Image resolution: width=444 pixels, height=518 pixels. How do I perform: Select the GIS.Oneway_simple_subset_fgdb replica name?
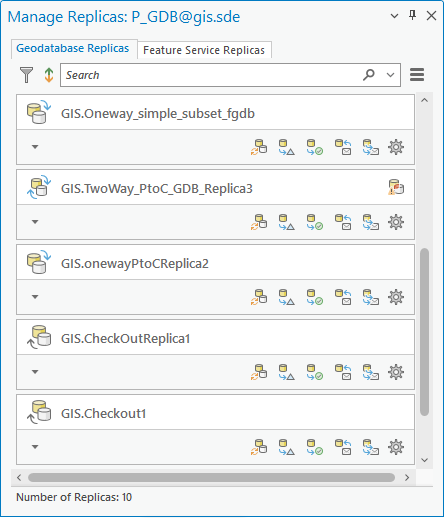point(158,114)
